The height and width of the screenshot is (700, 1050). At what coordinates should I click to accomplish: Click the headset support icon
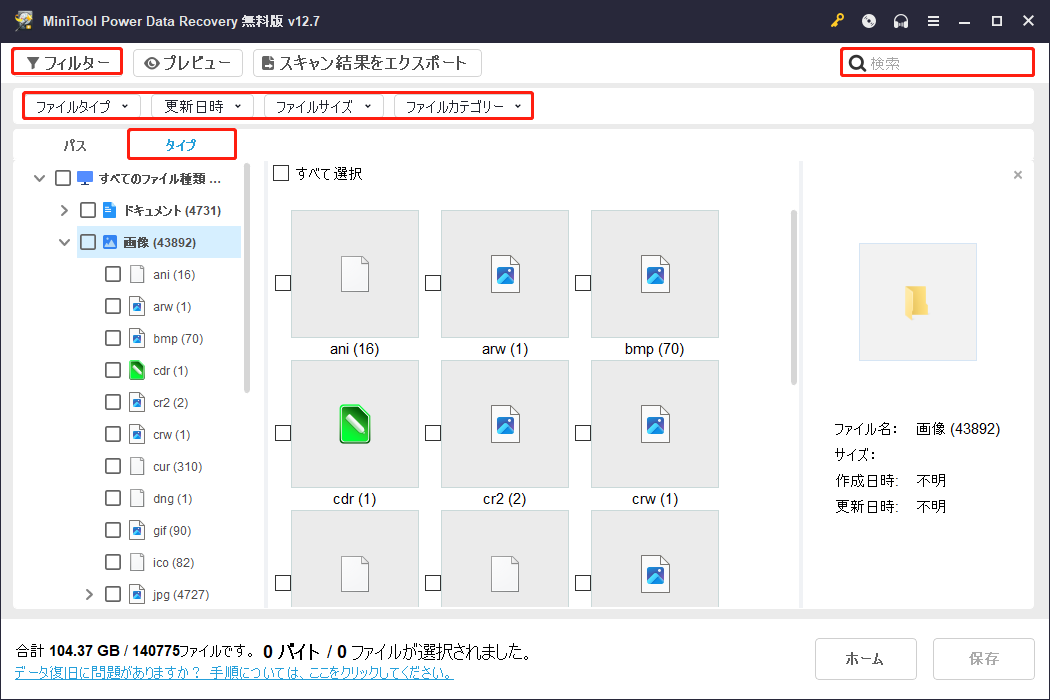tap(900, 20)
